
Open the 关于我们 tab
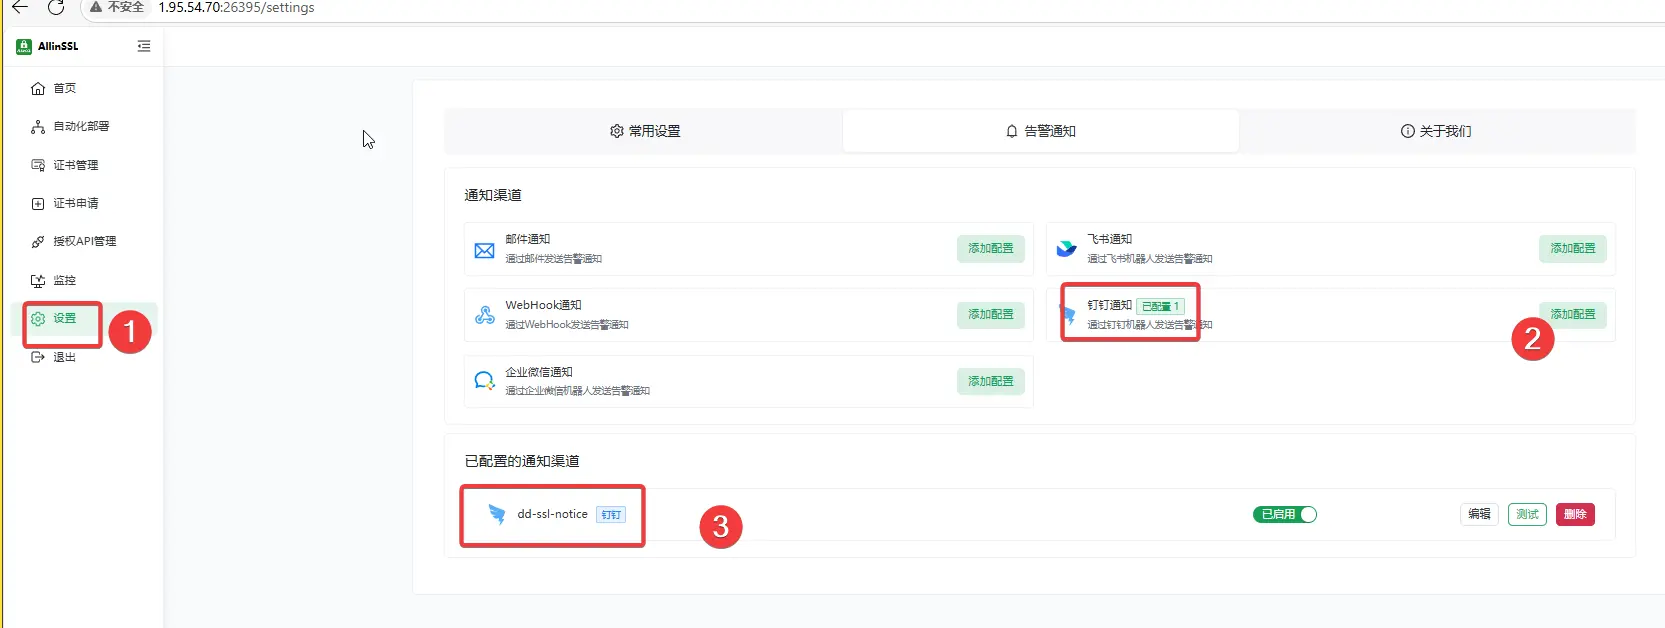(x=1436, y=131)
